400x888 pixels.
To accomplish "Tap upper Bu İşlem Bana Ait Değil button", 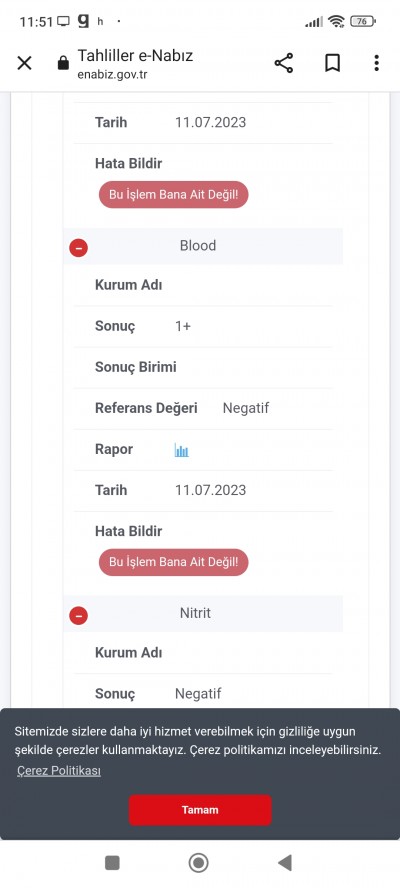I will point(173,195).
